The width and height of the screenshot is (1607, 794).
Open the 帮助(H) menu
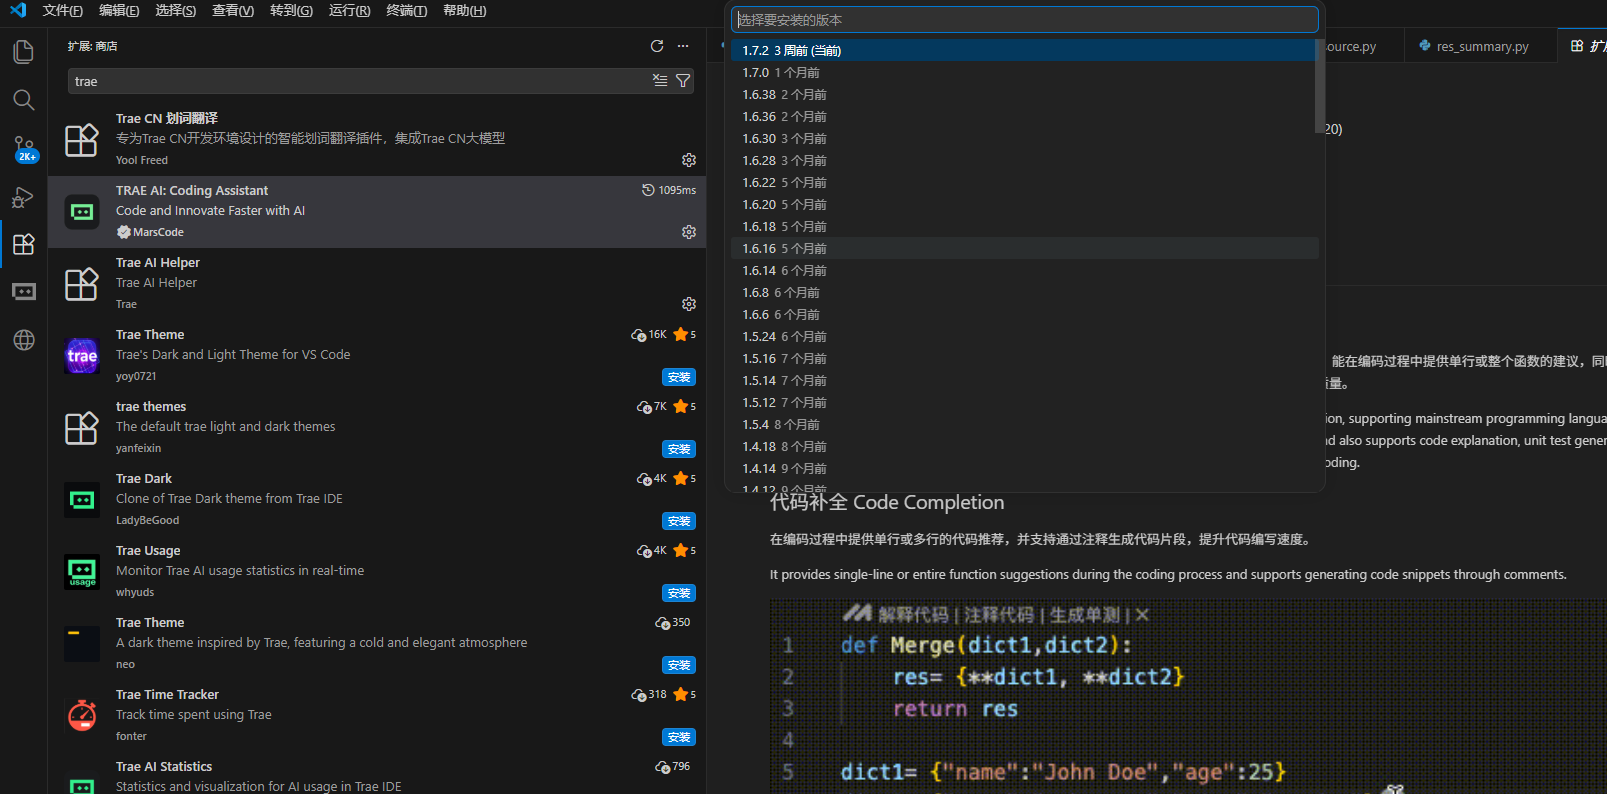coord(464,10)
